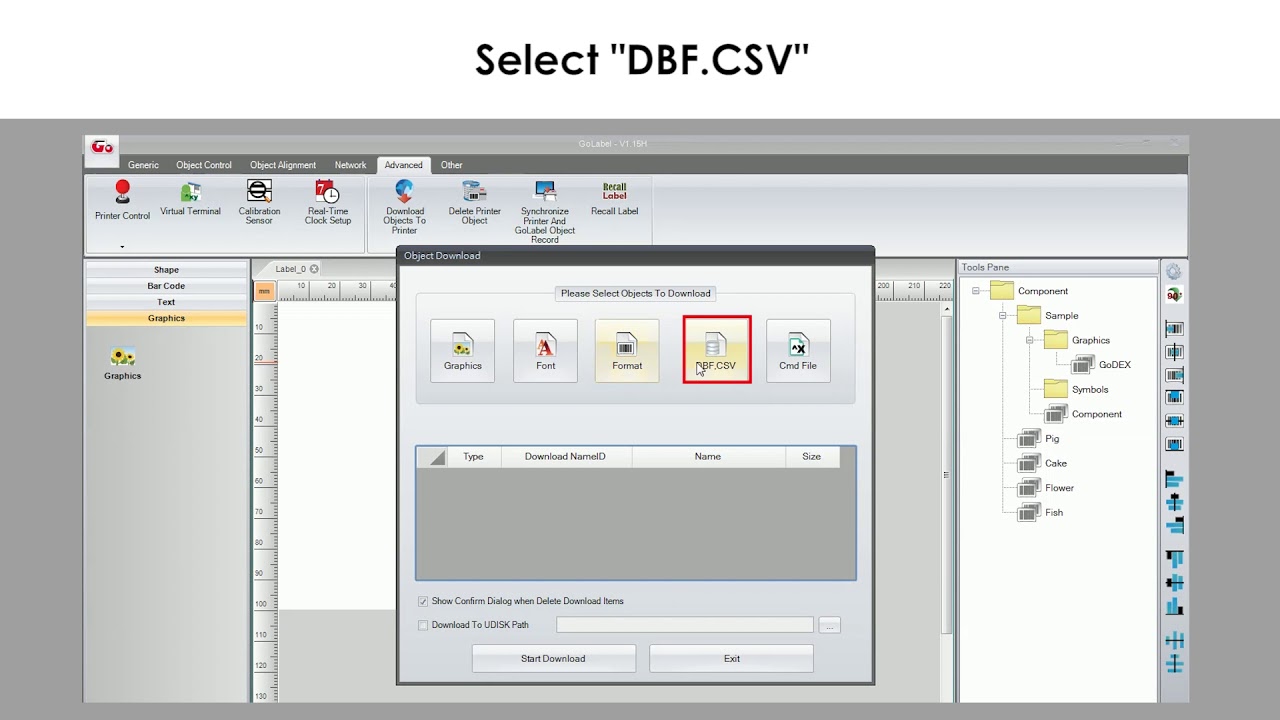Screen dimensions: 1280x720
Task: Select the Cmd File object type
Action: (798, 350)
